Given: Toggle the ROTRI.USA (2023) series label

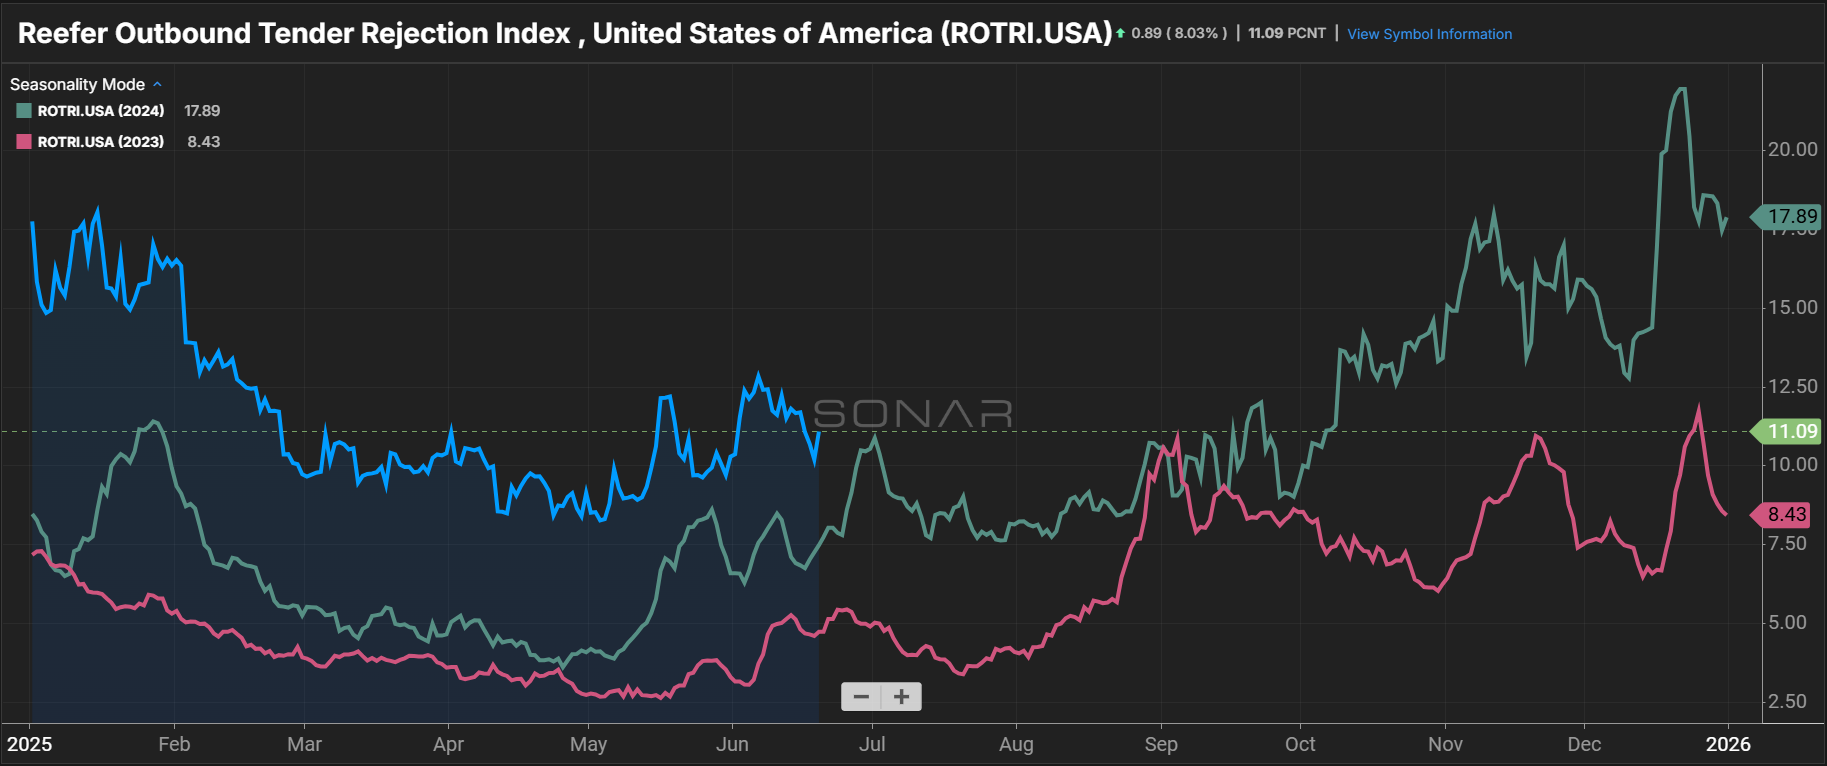Looking at the screenshot, I should coord(101,142).
